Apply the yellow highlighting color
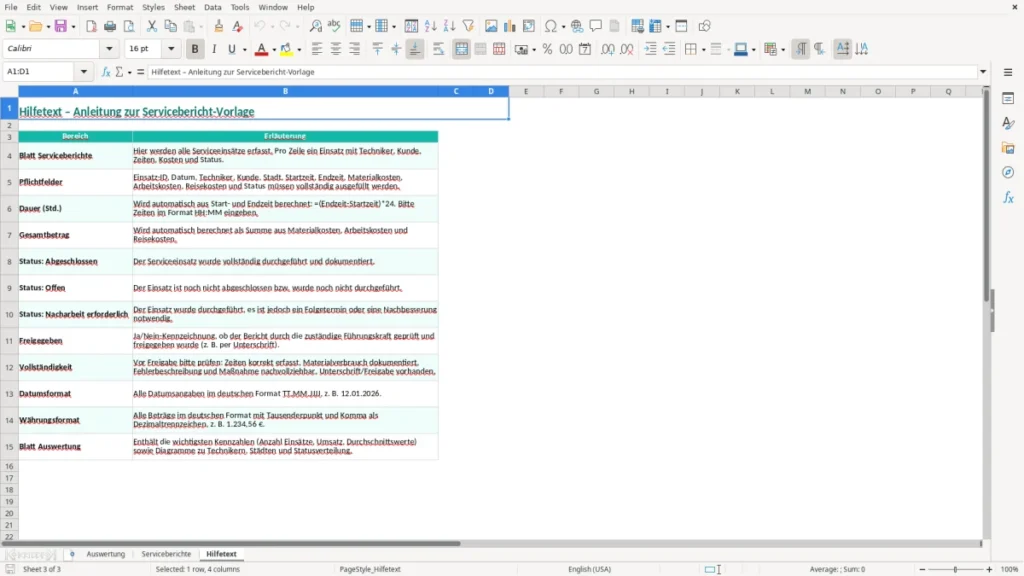The image size is (1024, 576). point(286,49)
